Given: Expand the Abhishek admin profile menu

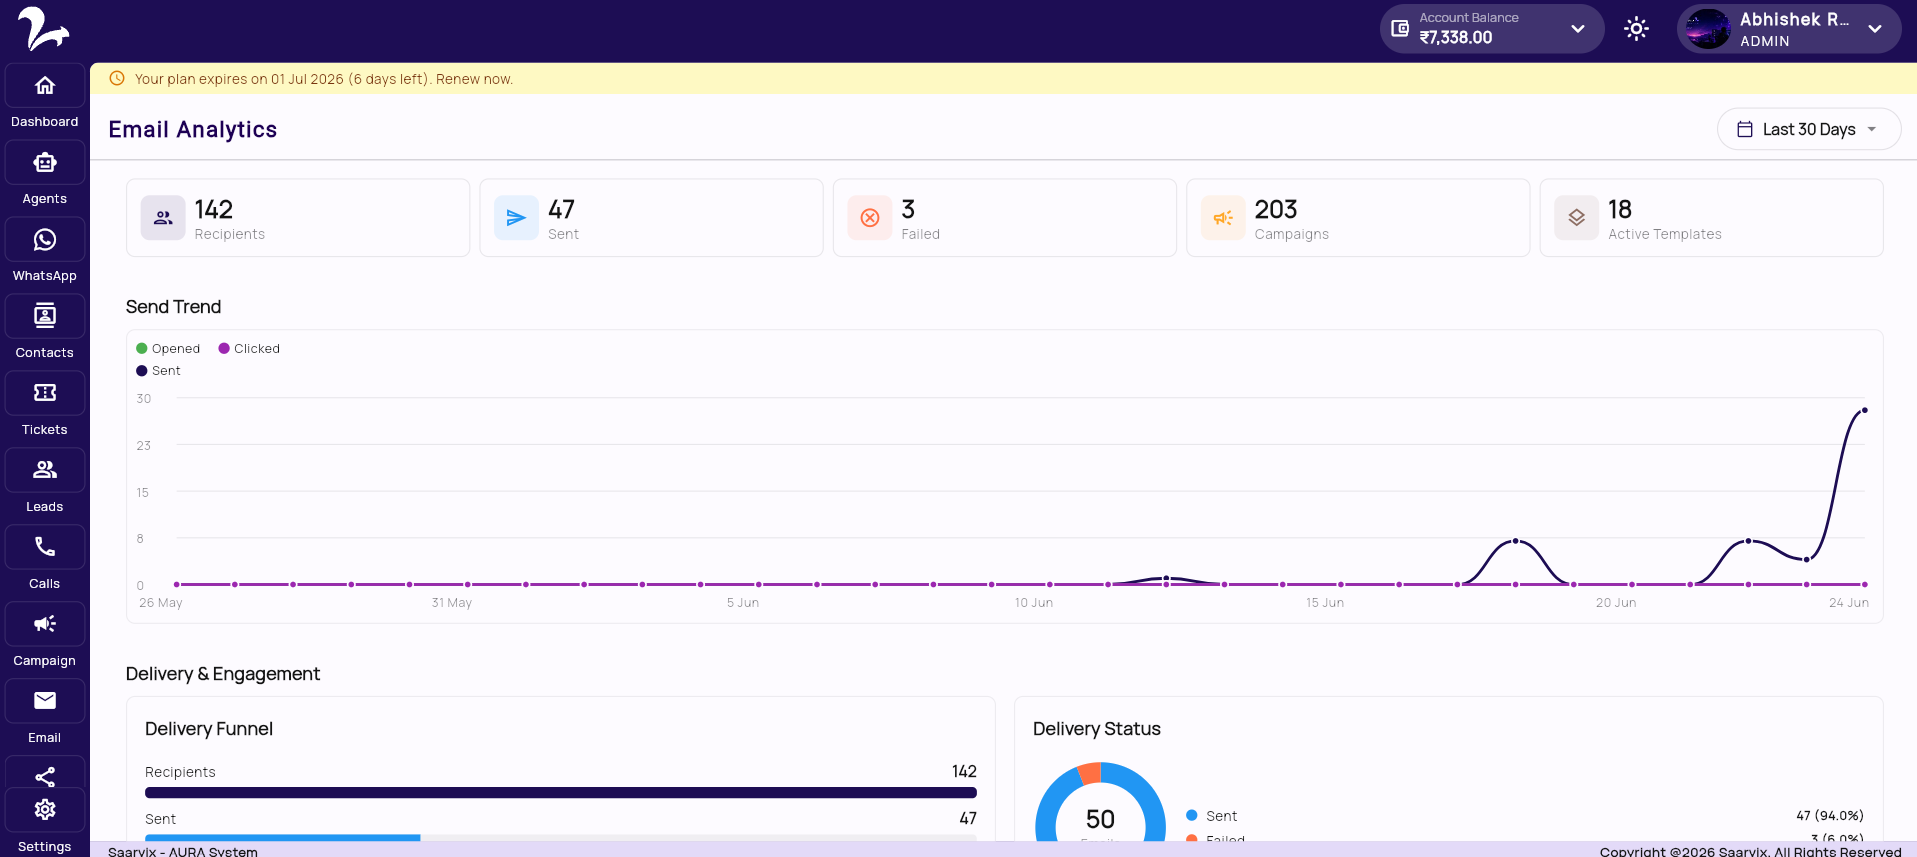Looking at the screenshot, I should pos(1875,29).
